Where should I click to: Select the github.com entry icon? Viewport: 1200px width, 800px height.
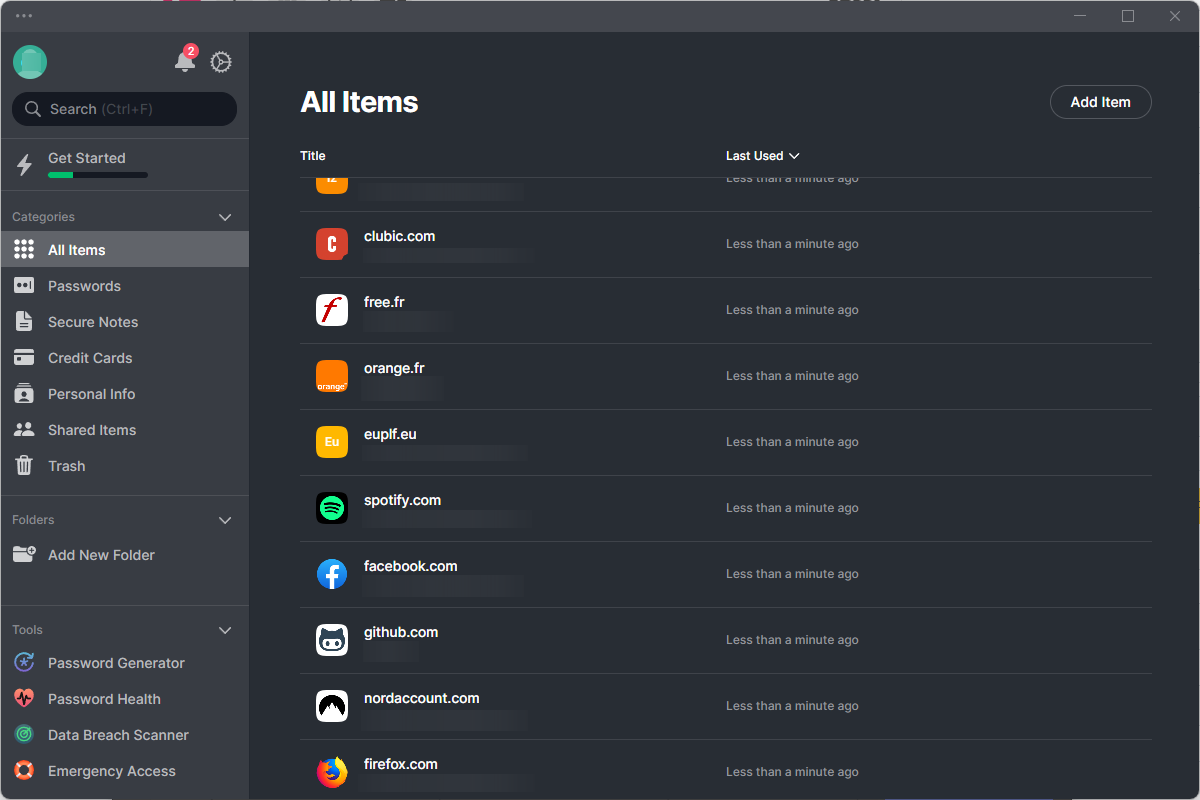[x=332, y=640]
